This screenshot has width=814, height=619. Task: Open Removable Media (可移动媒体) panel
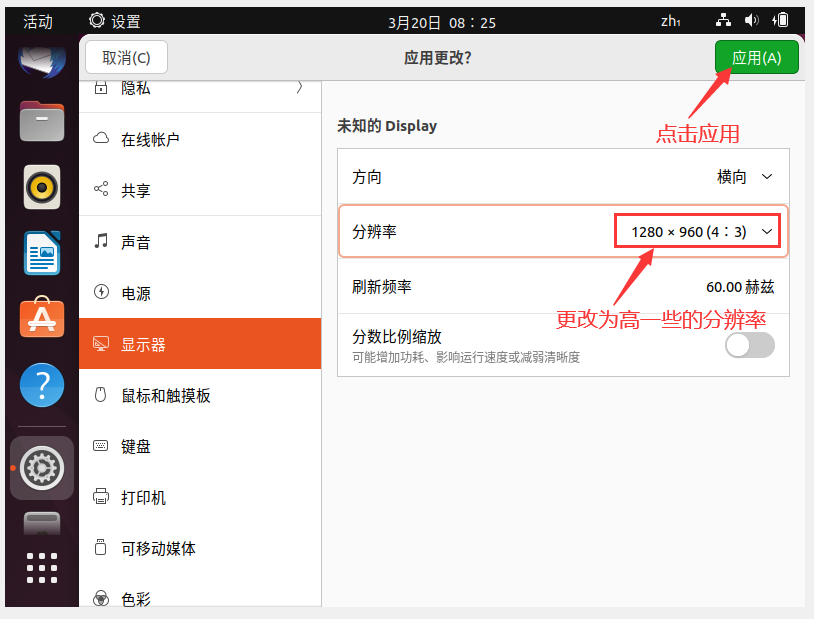point(200,548)
